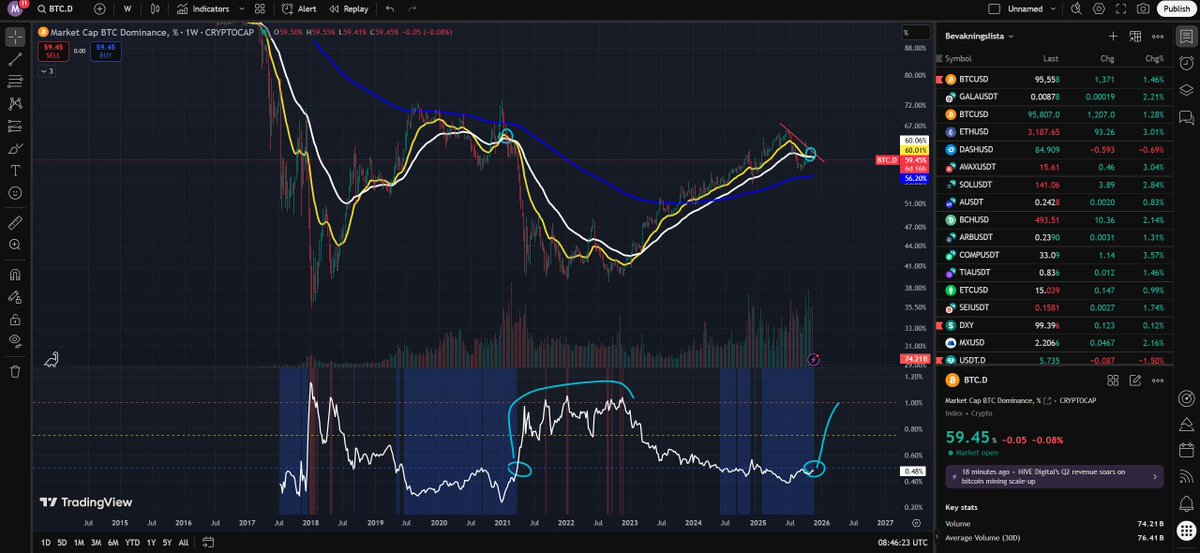
Task: Toggle hide all drawings eye icon
Action: pos(15,341)
